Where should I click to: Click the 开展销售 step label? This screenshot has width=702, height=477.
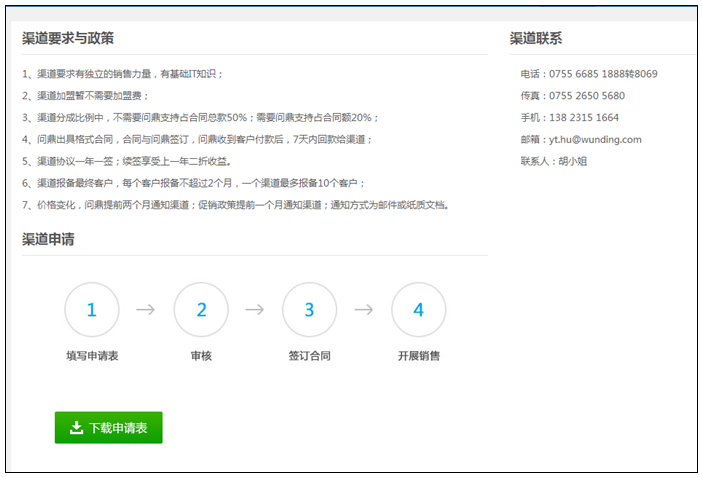click(418, 356)
